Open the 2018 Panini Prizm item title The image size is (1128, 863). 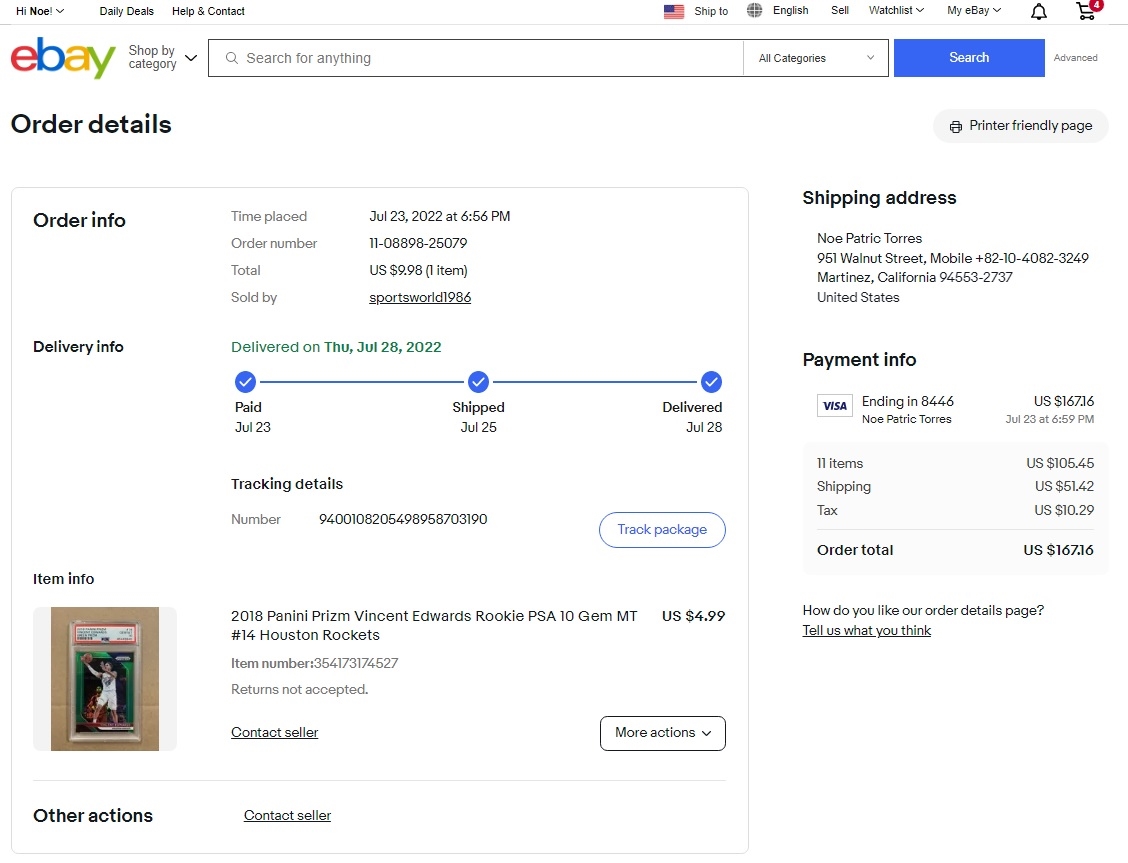coord(434,626)
